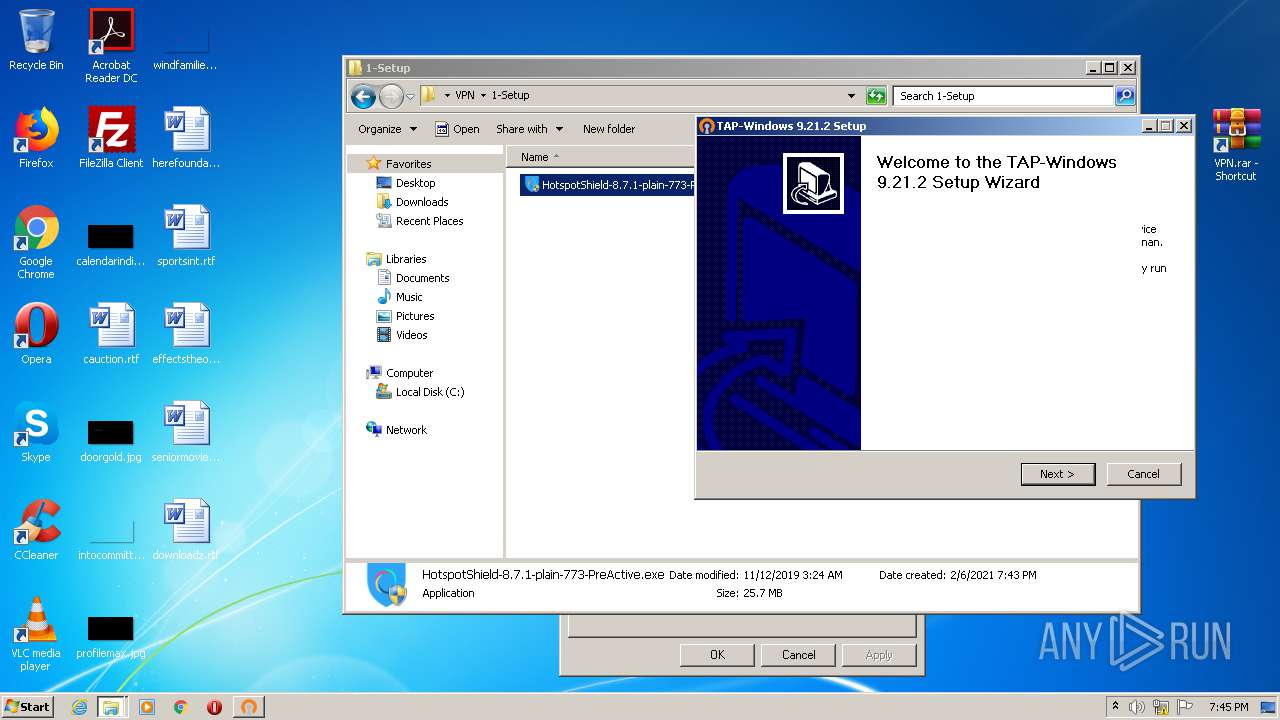The image size is (1280, 720).
Task: Open Google Chrome desktop shortcut
Action: click(36, 242)
